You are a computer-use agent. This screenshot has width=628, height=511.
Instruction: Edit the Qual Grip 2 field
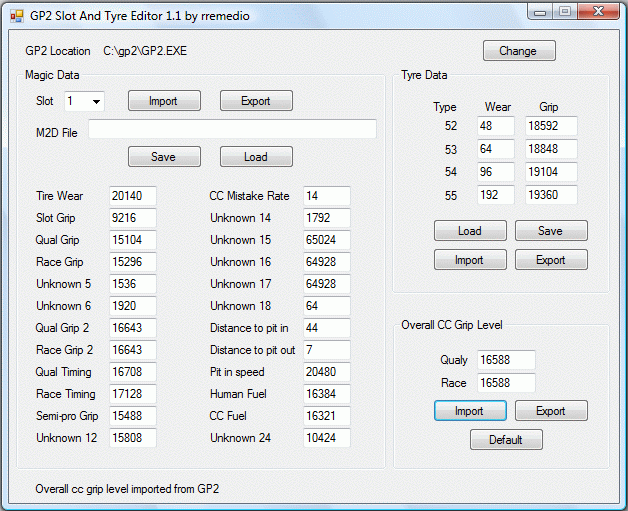tap(133, 328)
